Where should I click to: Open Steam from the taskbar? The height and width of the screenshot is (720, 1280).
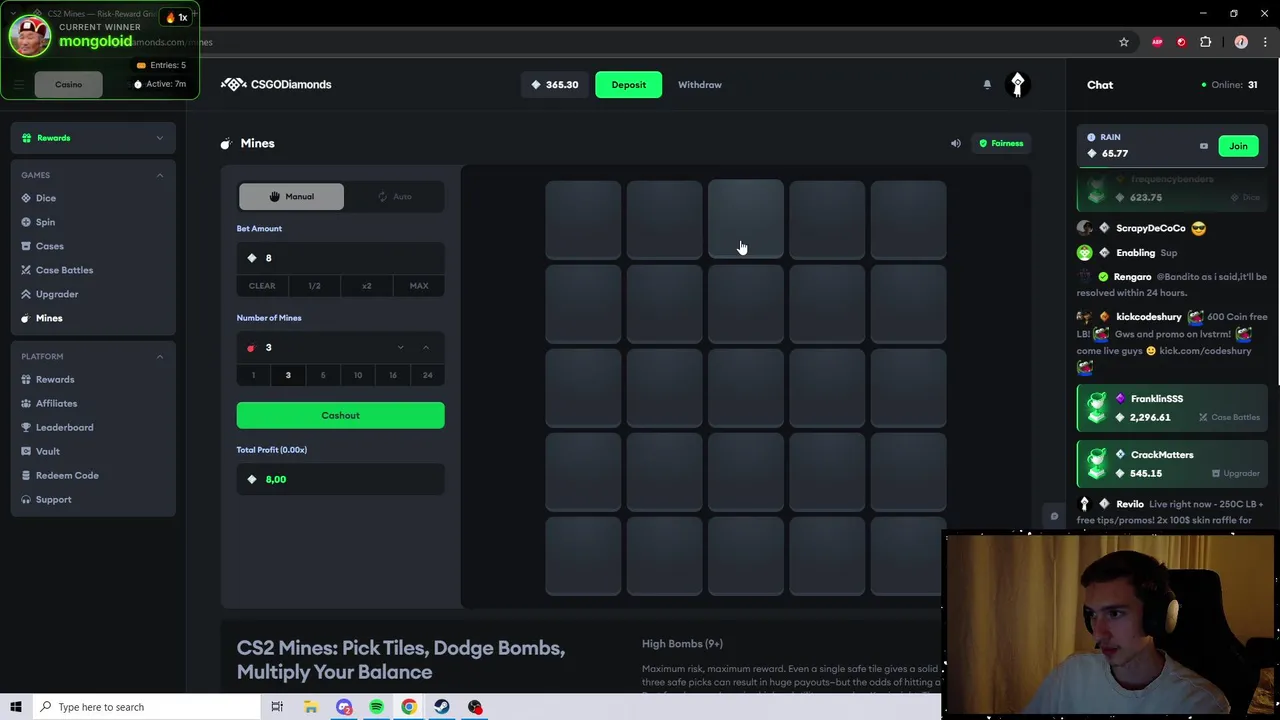point(442,707)
